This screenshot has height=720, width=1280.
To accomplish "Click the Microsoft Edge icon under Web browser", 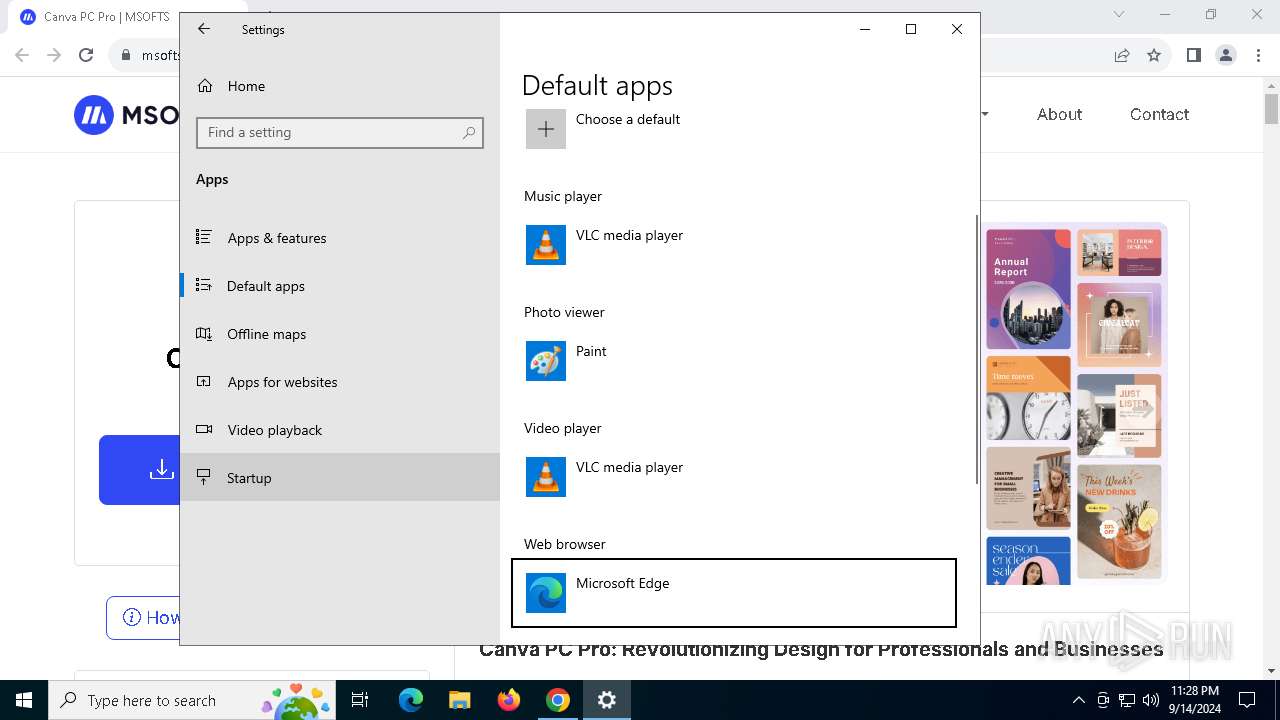I will point(546,593).
